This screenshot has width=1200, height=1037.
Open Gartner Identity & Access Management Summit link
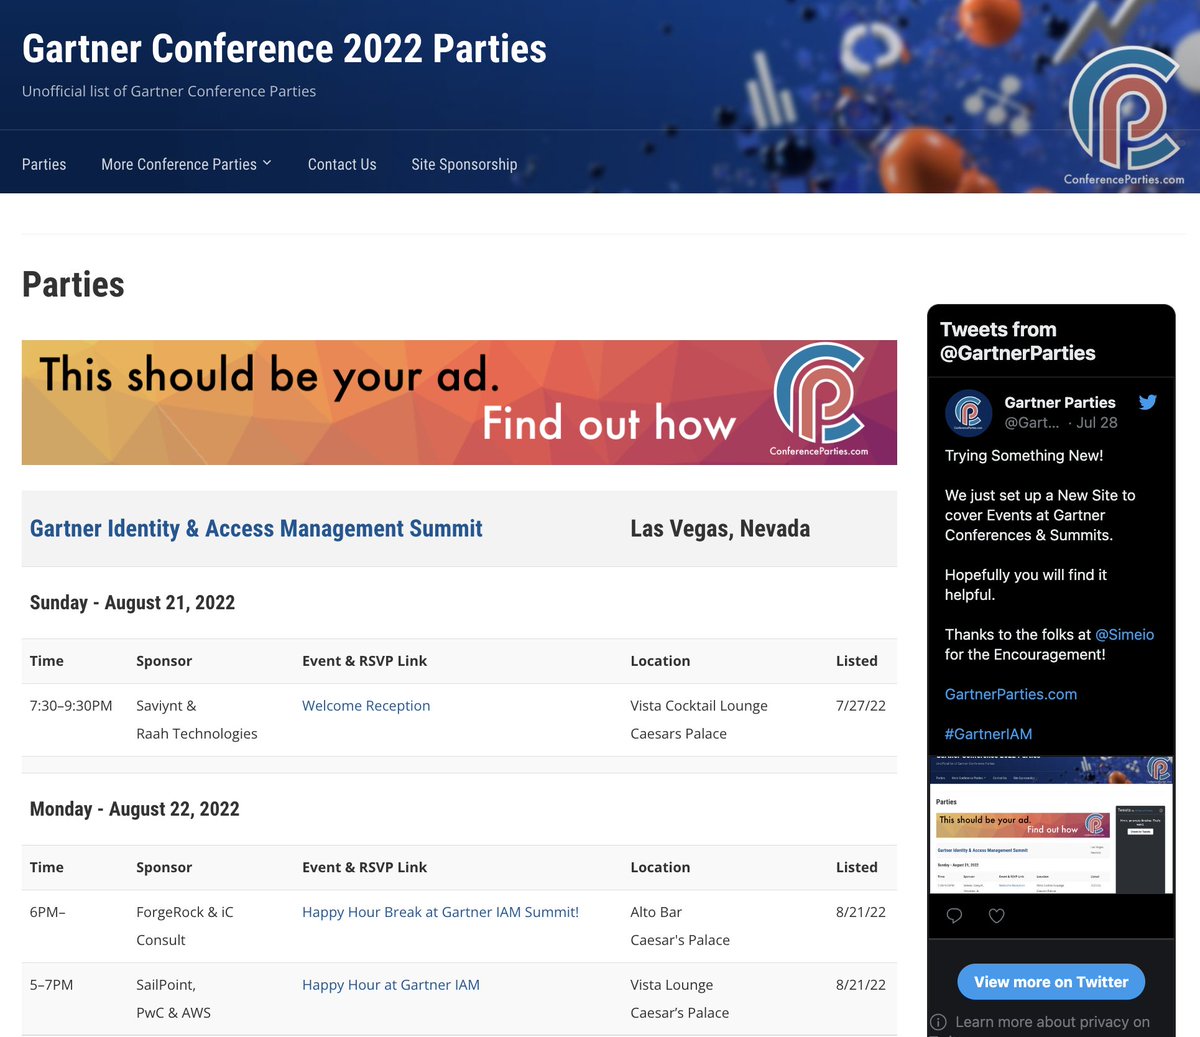pos(256,528)
